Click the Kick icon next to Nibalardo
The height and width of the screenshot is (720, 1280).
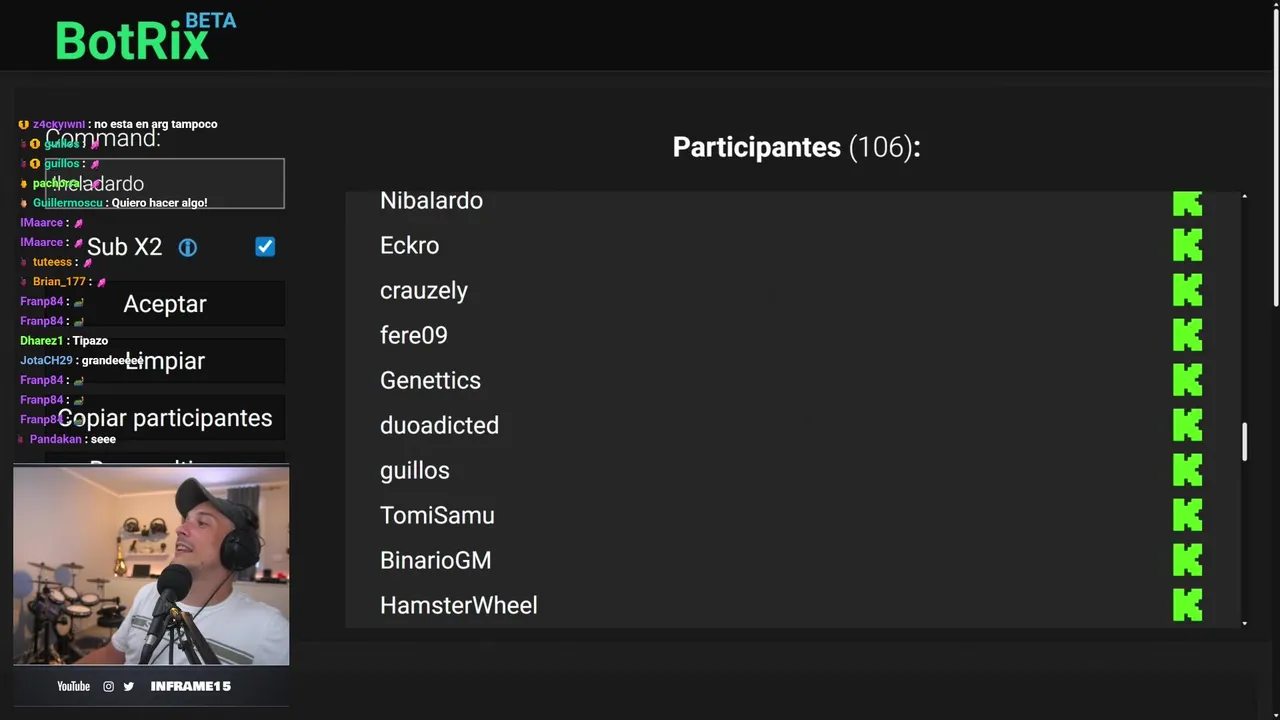(1187, 203)
